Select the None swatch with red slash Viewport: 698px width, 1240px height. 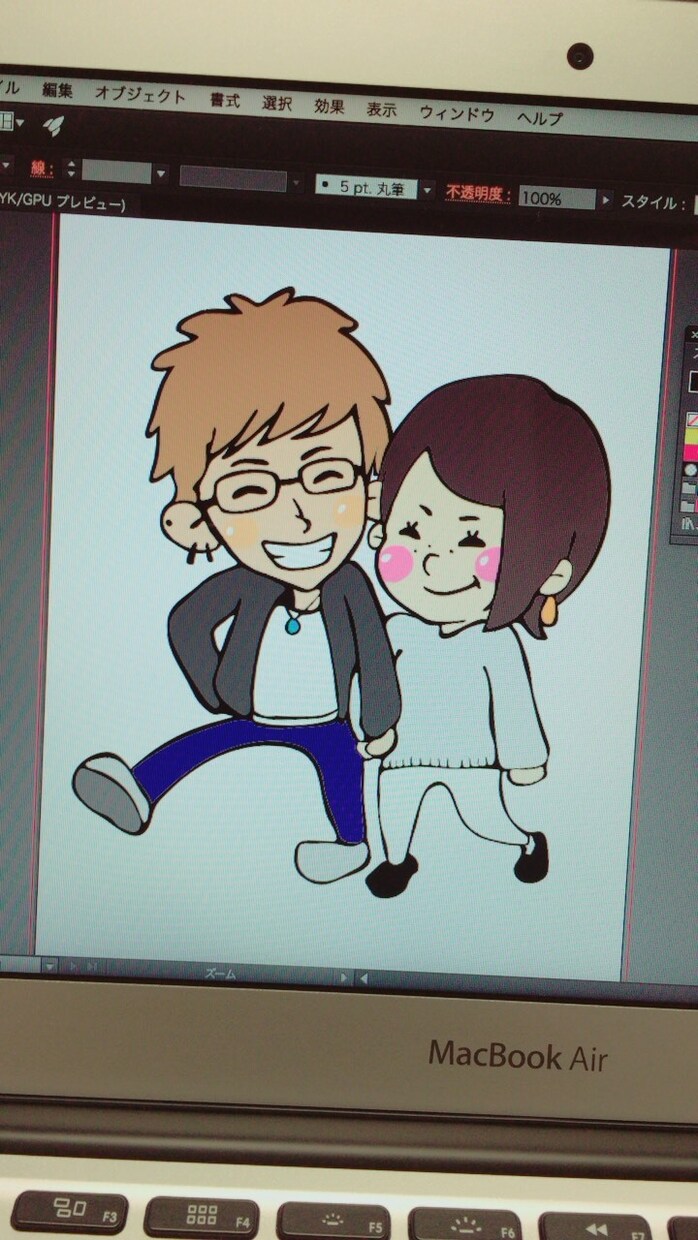tap(691, 421)
